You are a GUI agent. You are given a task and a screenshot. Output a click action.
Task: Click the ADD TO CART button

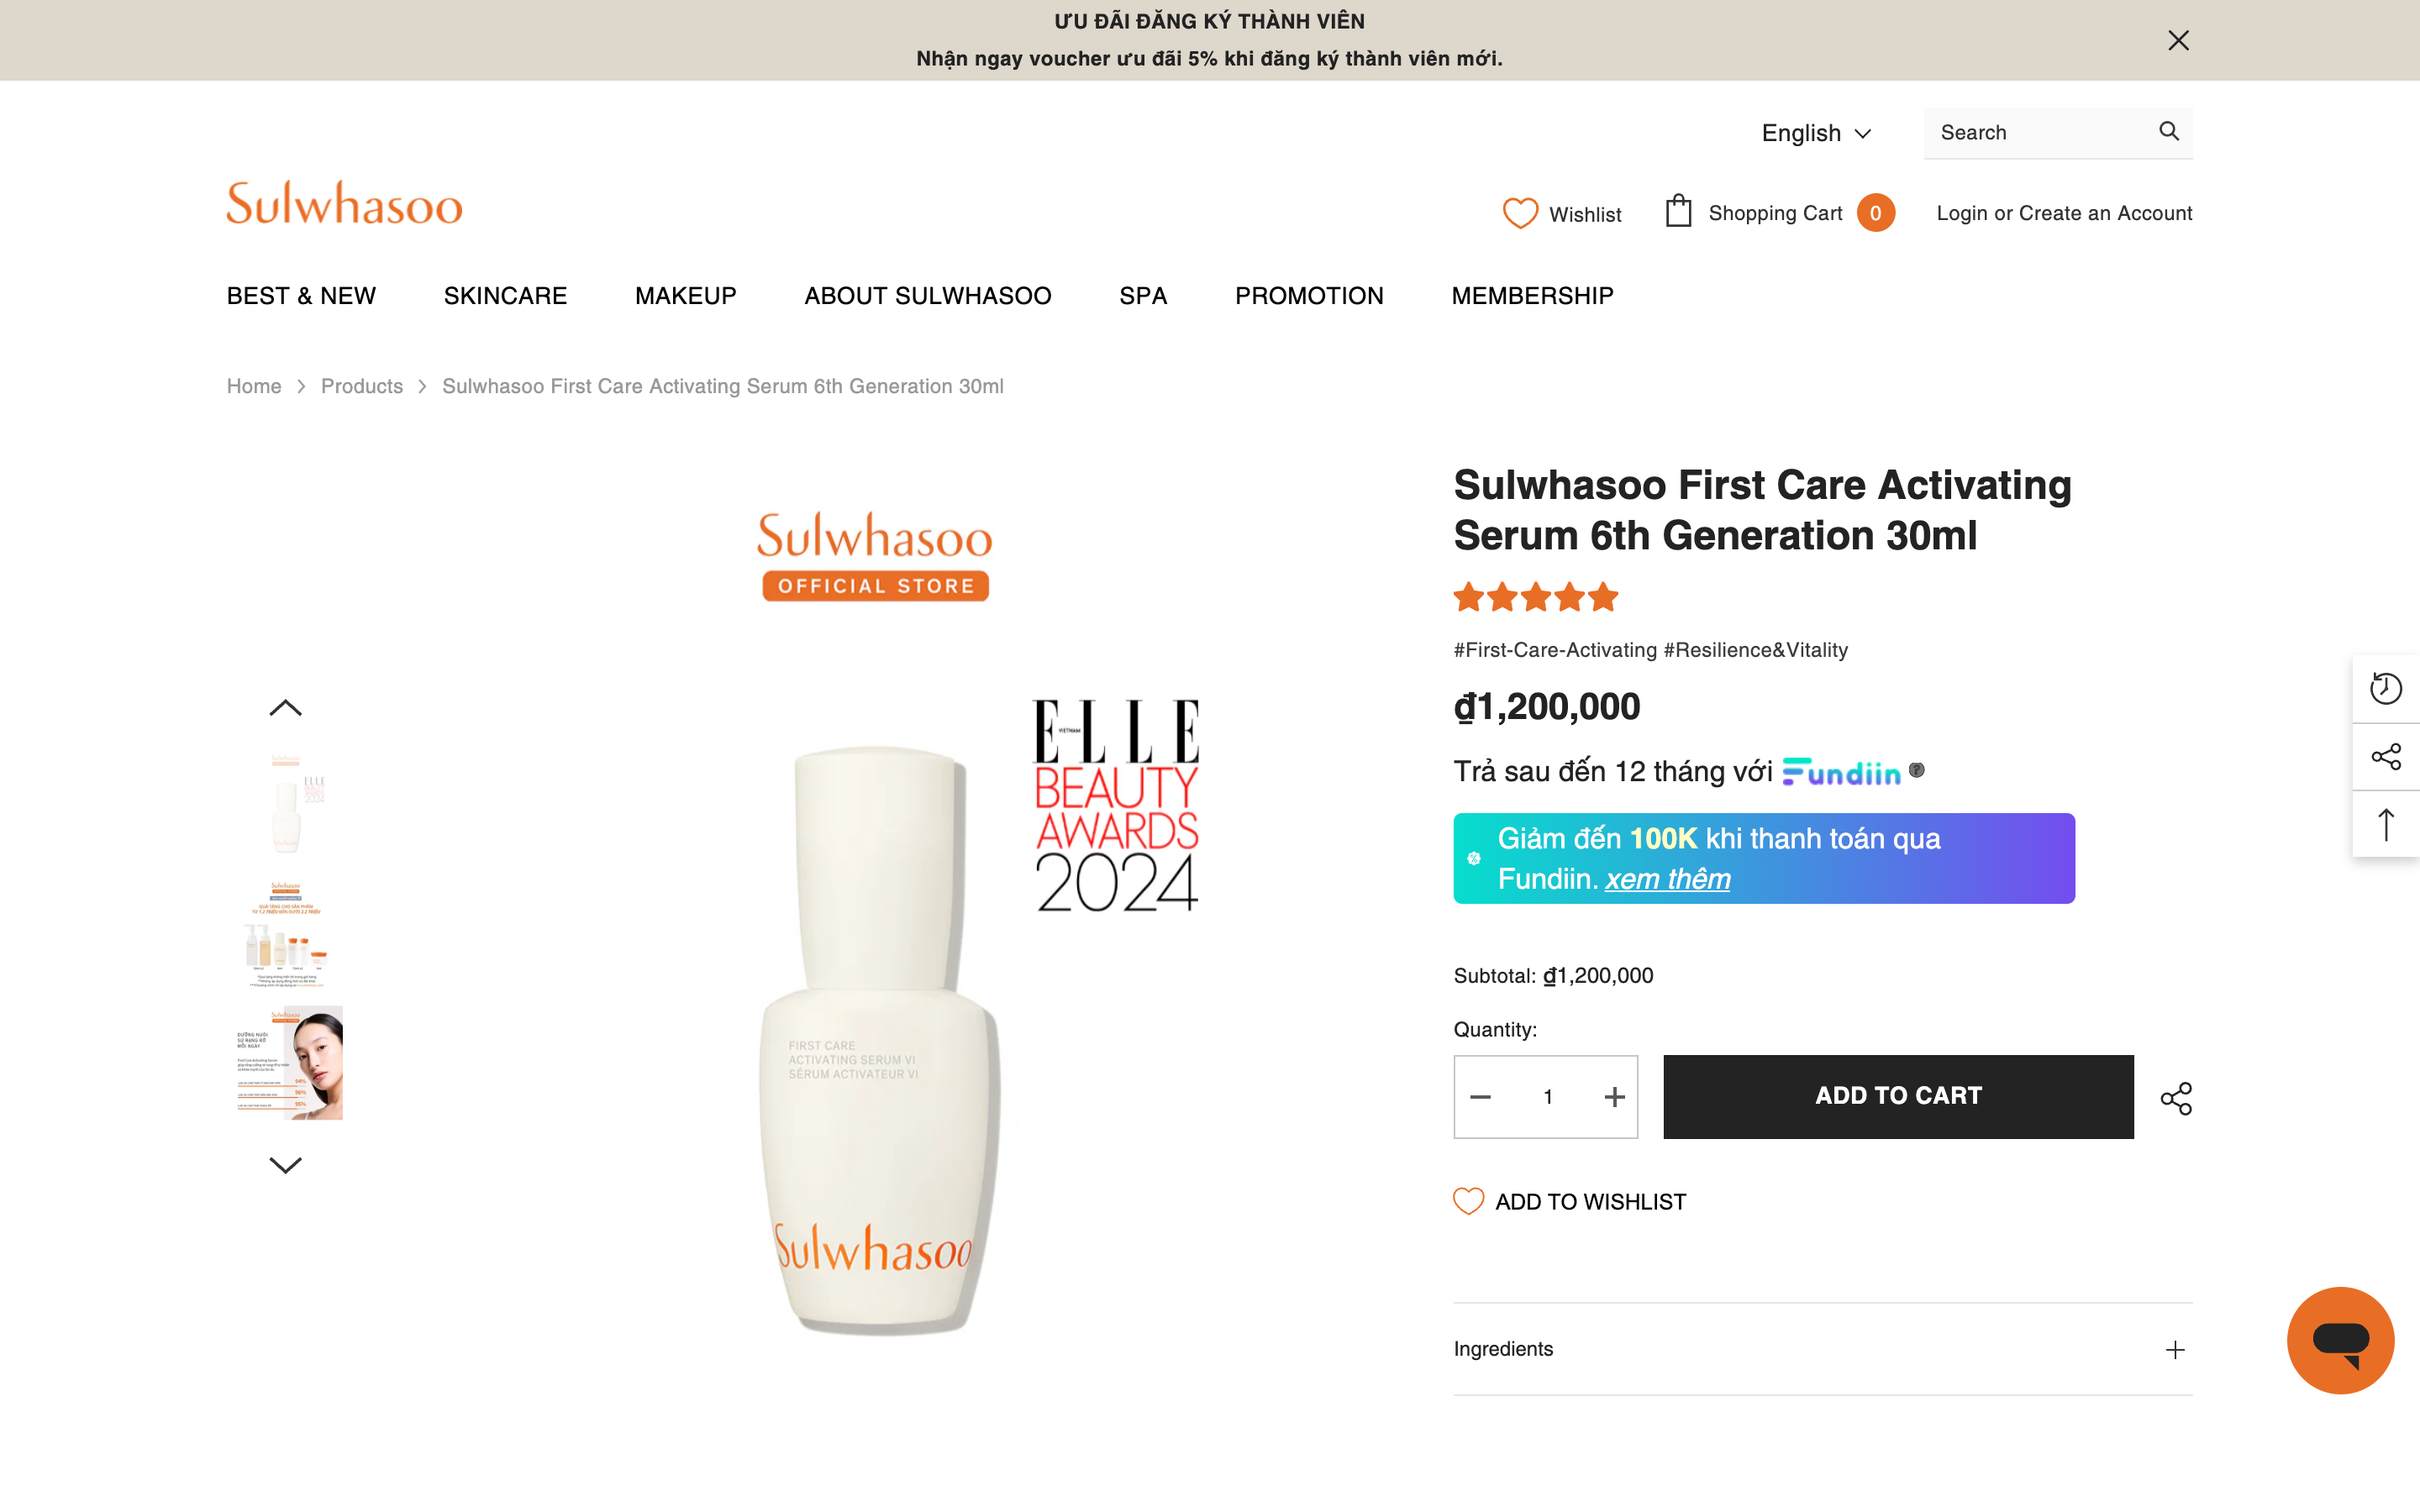[1898, 1096]
